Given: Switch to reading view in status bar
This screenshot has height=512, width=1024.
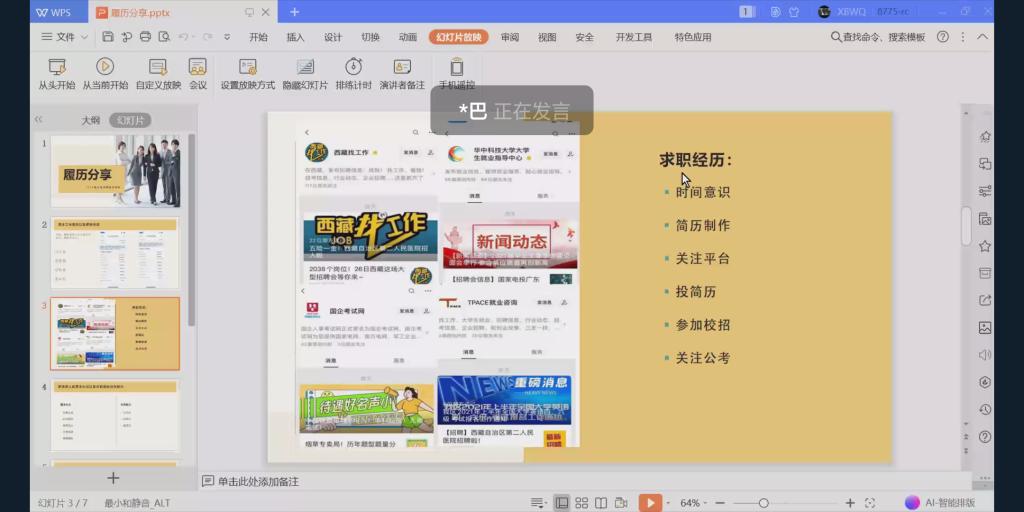Looking at the screenshot, I should pos(602,503).
